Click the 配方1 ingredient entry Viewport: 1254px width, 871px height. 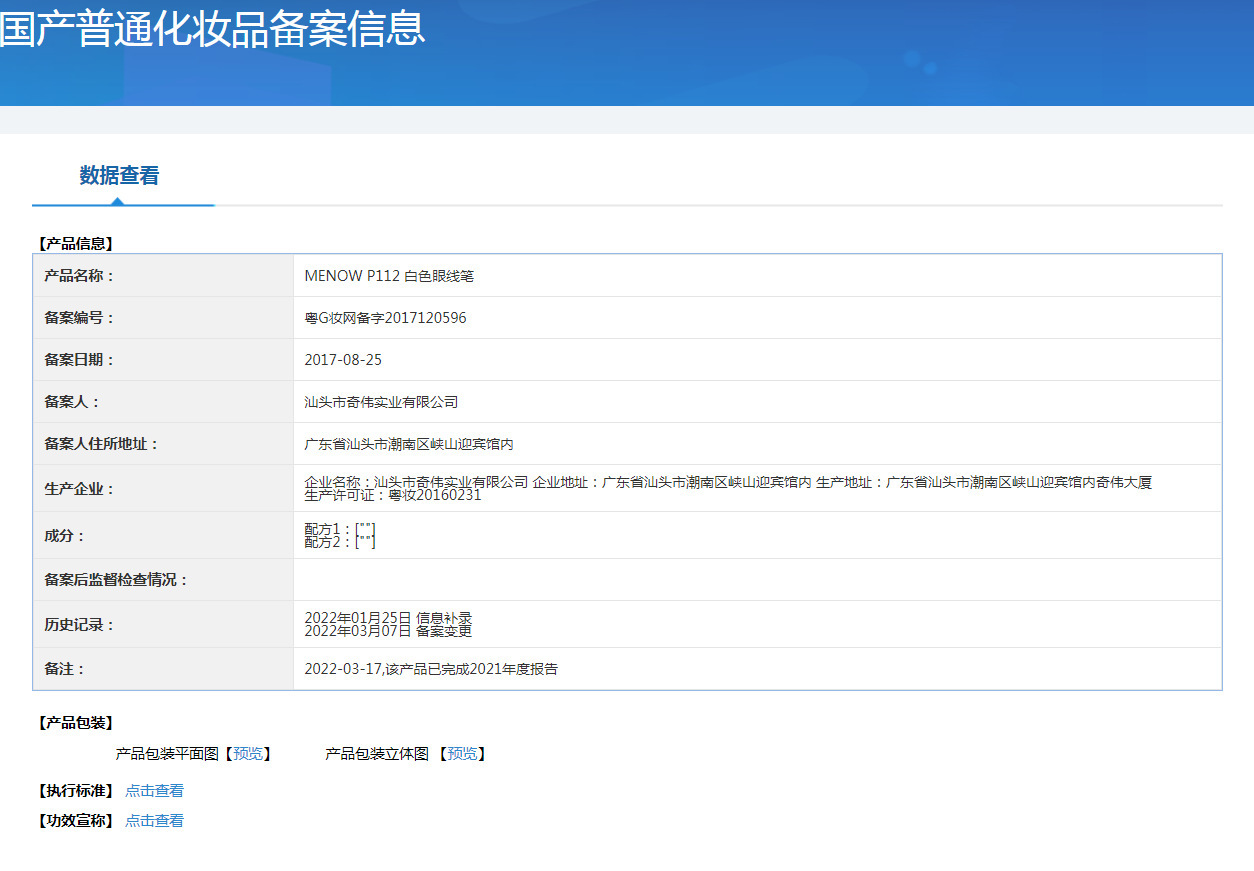pyautogui.click(x=340, y=528)
